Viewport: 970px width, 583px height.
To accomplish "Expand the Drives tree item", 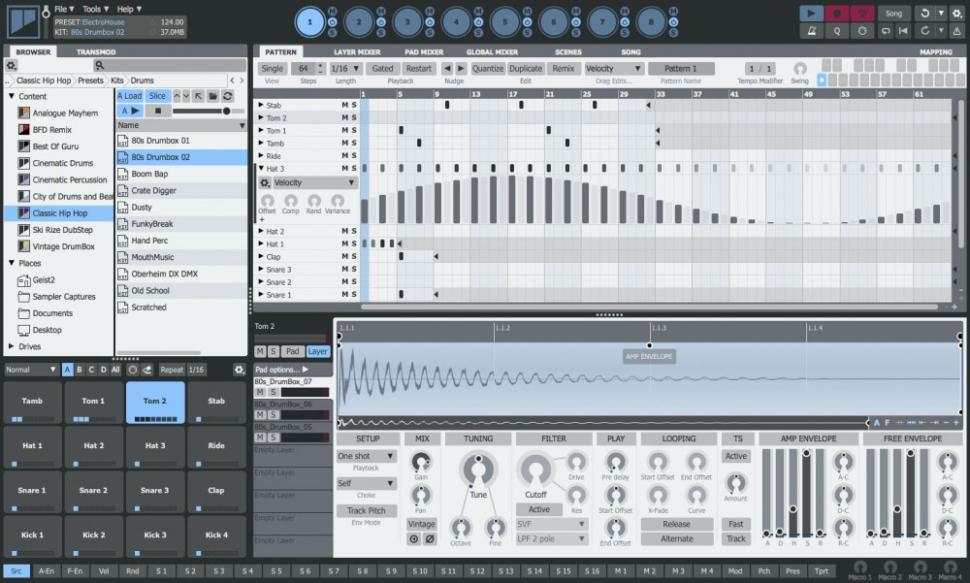I will click(12, 347).
